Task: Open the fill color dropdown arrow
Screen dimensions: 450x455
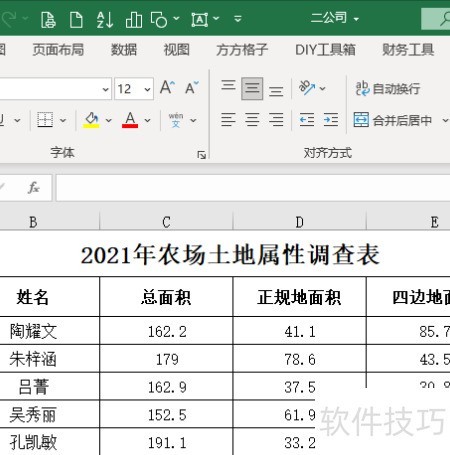Action: tap(109, 120)
